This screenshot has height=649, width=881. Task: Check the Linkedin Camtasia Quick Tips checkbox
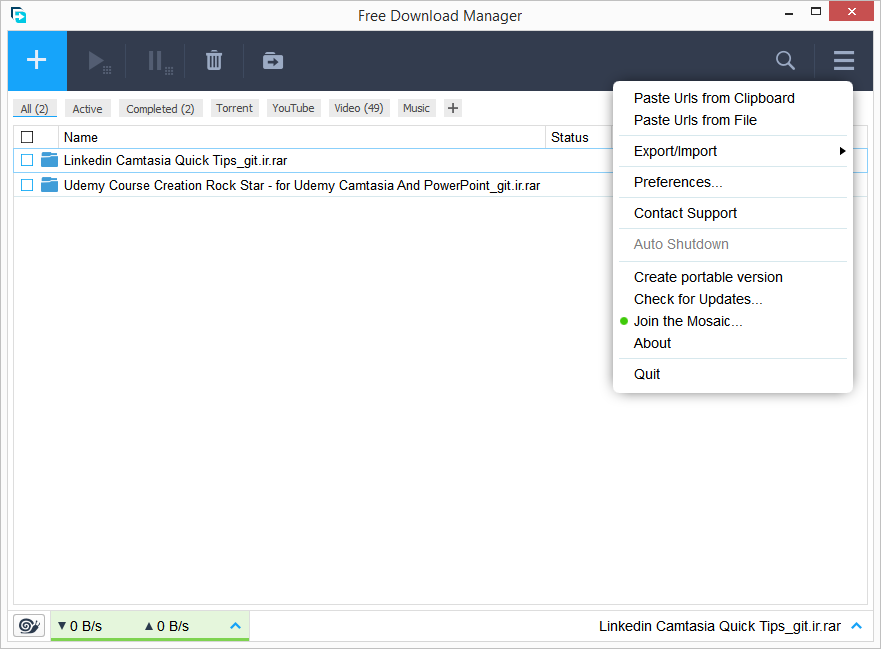click(27, 160)
